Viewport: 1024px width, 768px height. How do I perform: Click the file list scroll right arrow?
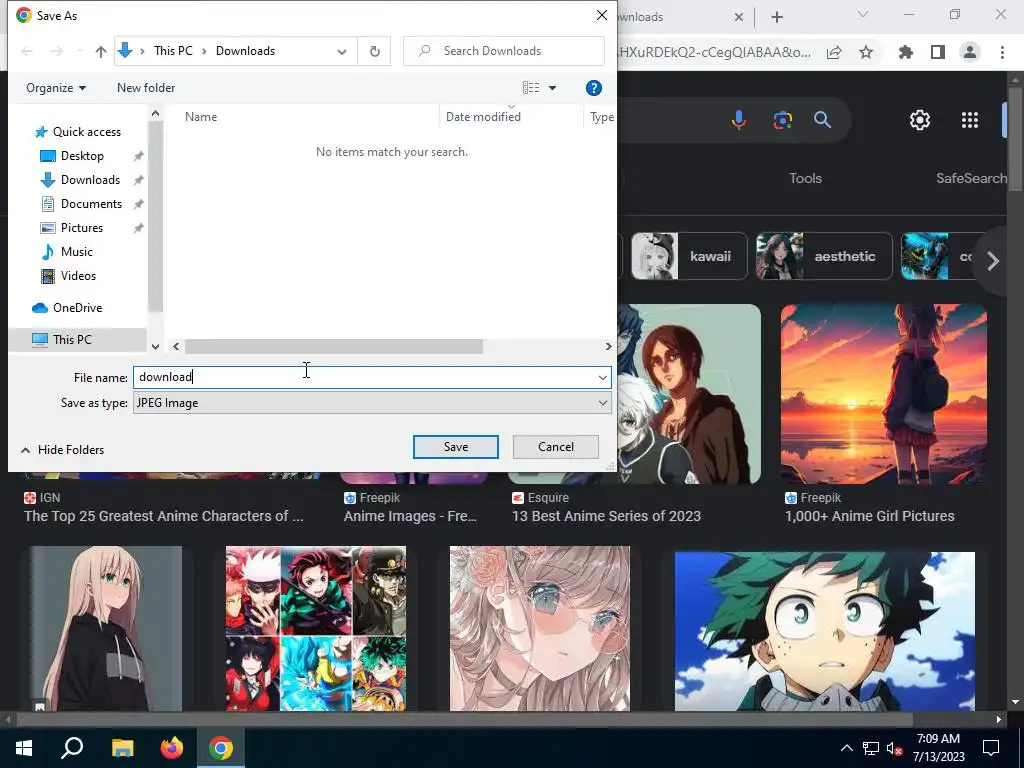609,347
